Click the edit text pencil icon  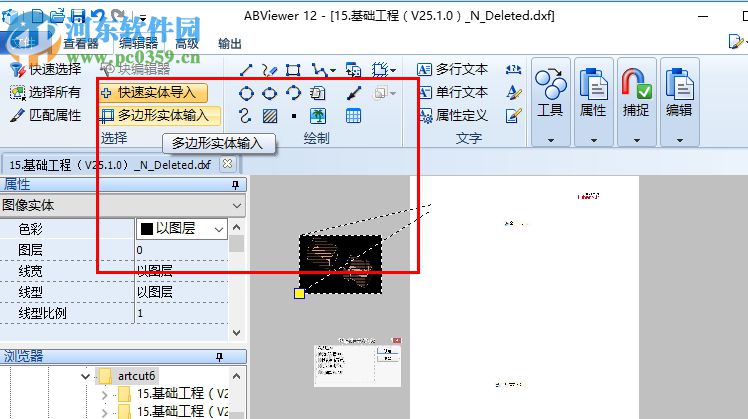(513, 115)
